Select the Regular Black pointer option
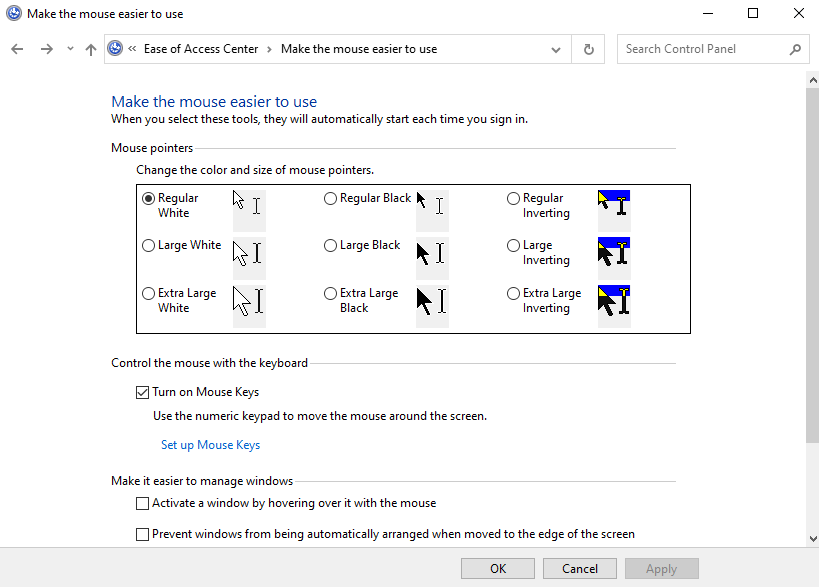 pyautogui.click(x=330, y=199)
